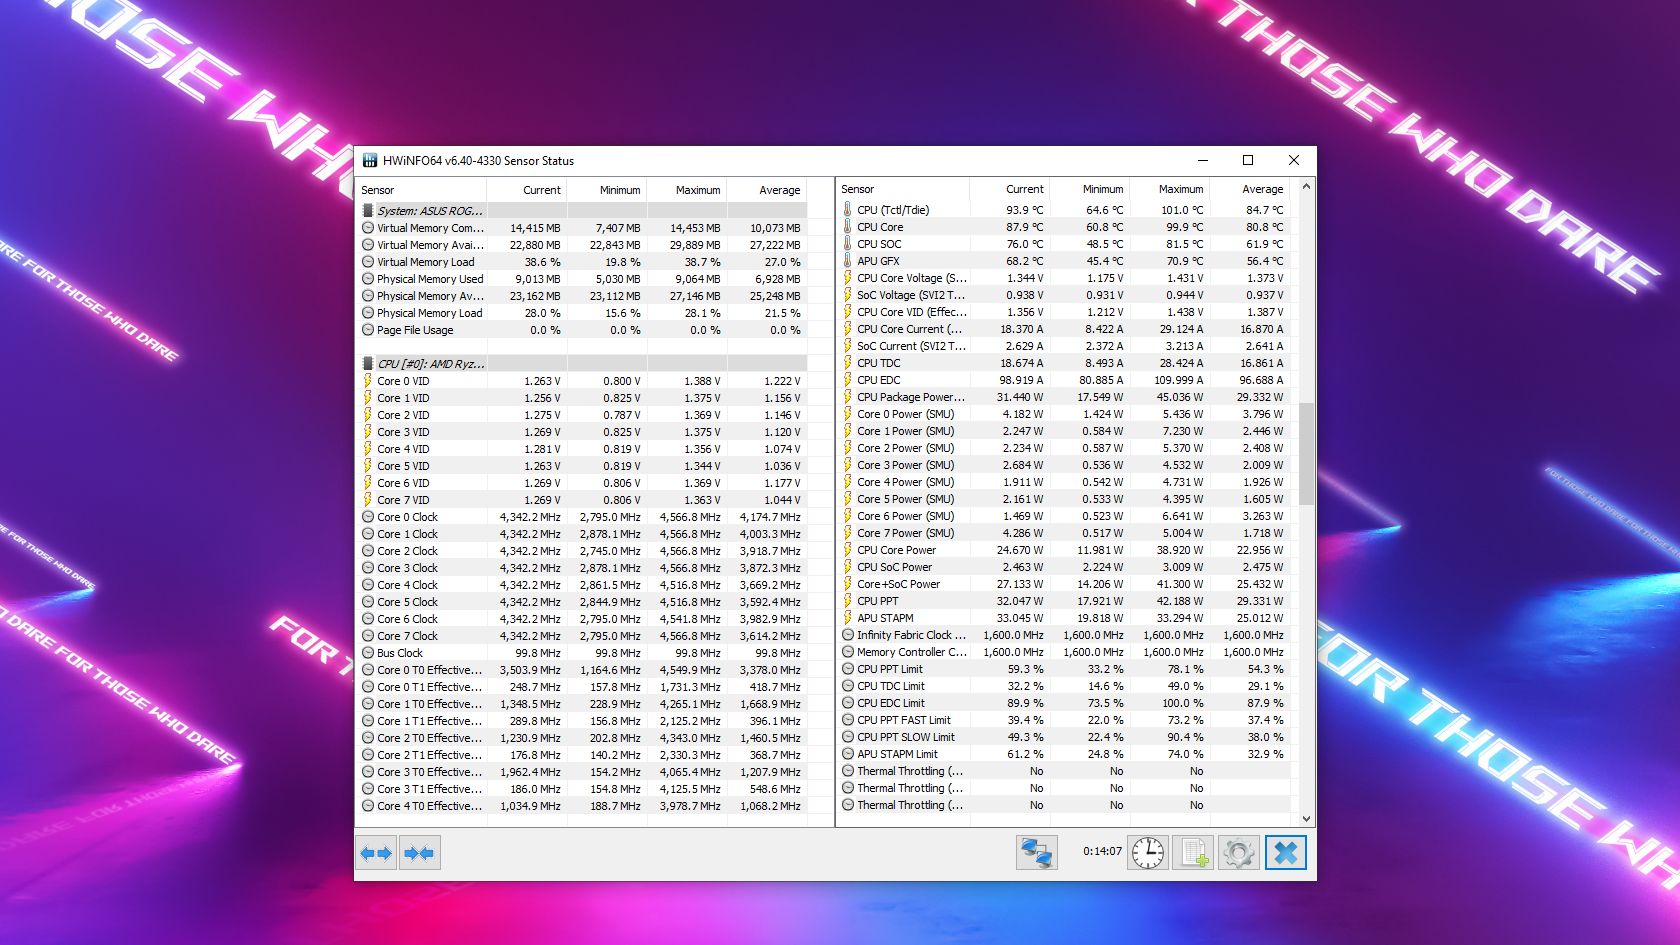Screen dimensions: 1680x945
Task: Click the thermometer icon beside CPU SOC
Action: pos(847,243)
